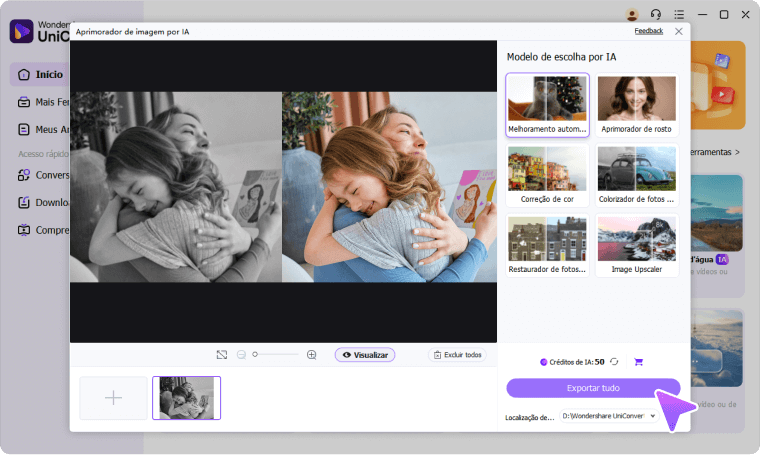Click the colorized result preview image
The height and width of the screenshot is (455, 760).
tap(389, 187)
